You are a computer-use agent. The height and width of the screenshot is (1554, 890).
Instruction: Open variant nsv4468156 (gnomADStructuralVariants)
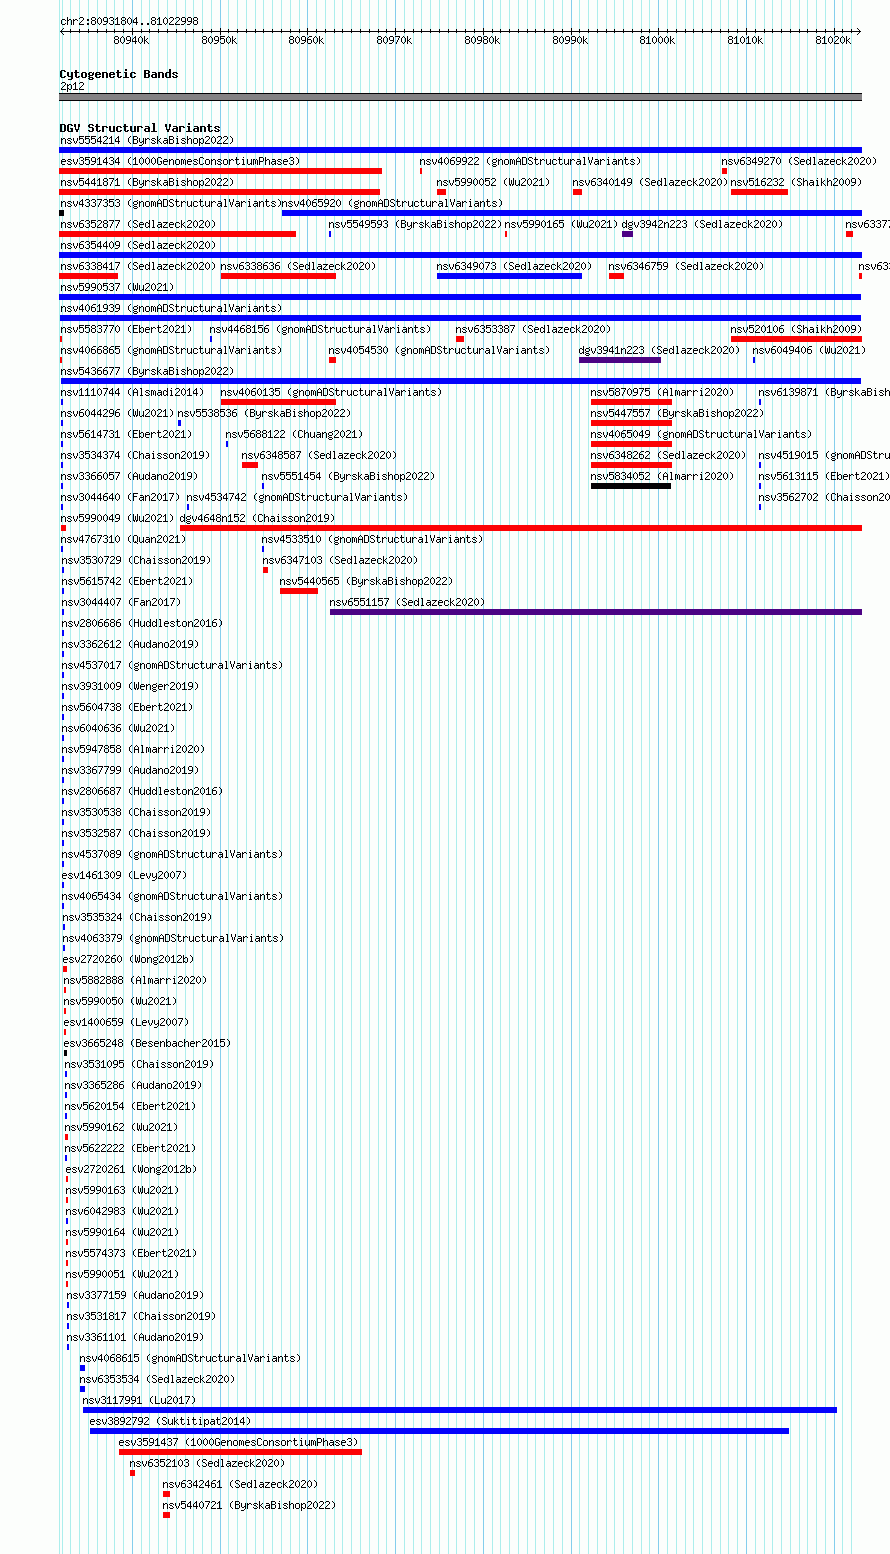pos(320,329)
